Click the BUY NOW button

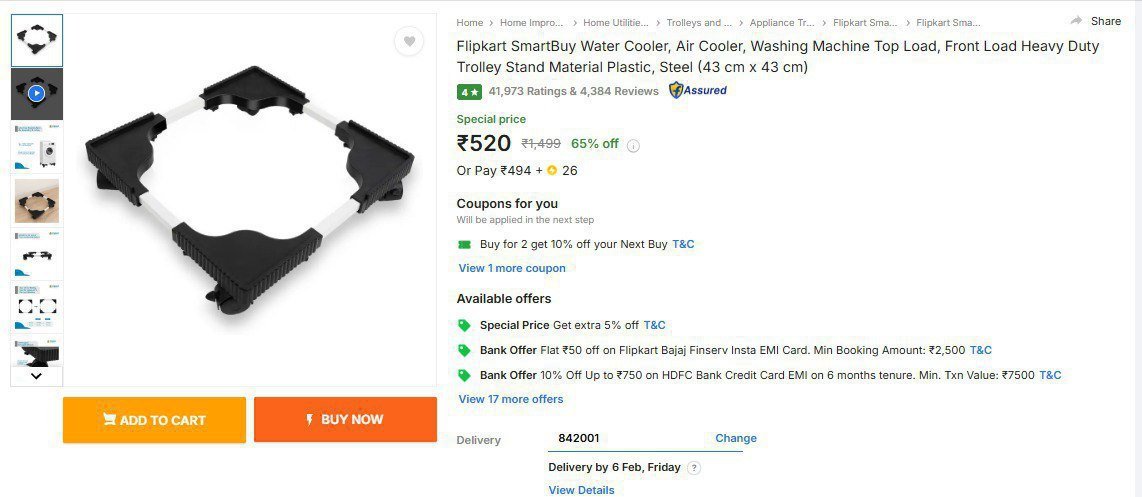tap(345, 420)
